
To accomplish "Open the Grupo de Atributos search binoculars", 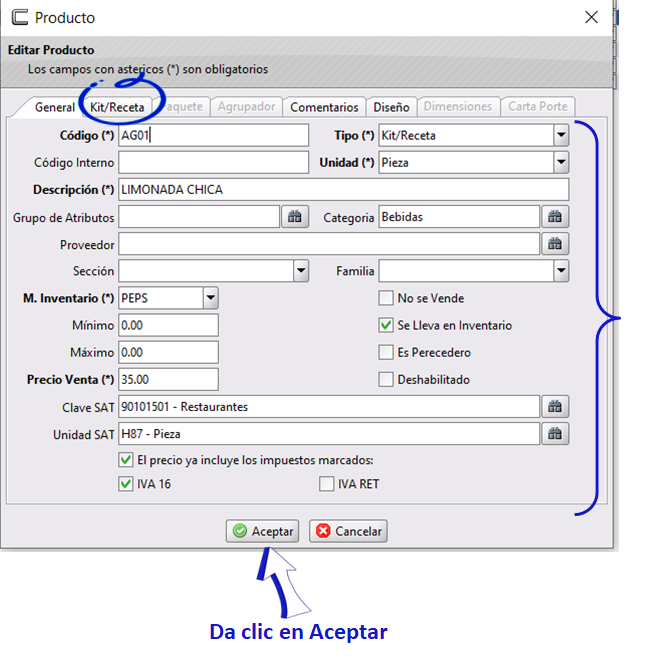I will (x=295, y=217).
